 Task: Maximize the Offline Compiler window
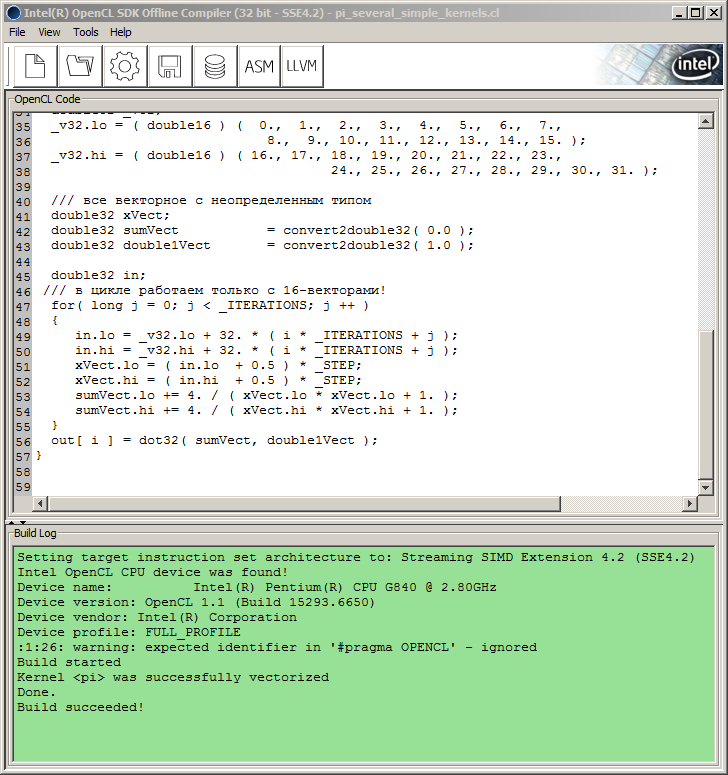pyautogui.click(x=696, y=13)
